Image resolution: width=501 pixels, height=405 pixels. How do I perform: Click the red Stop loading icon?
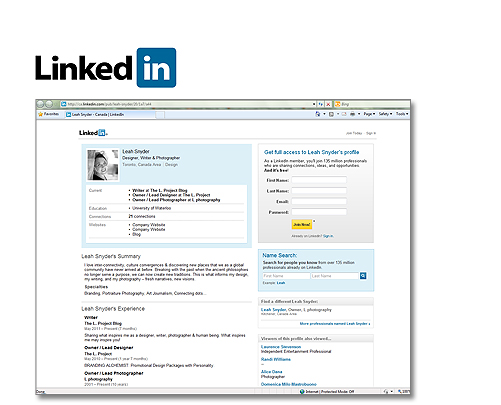328,104
